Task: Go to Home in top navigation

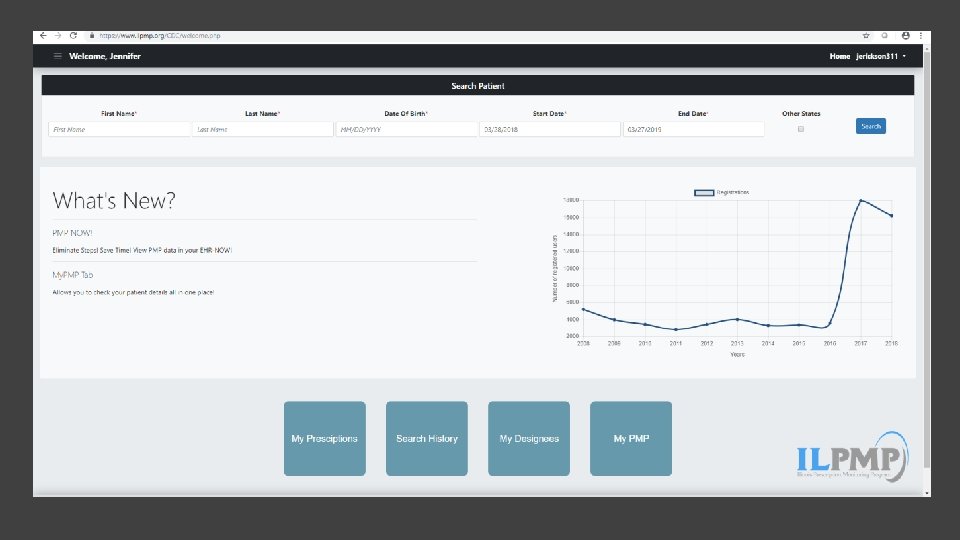Action: [x=839, y=56]
